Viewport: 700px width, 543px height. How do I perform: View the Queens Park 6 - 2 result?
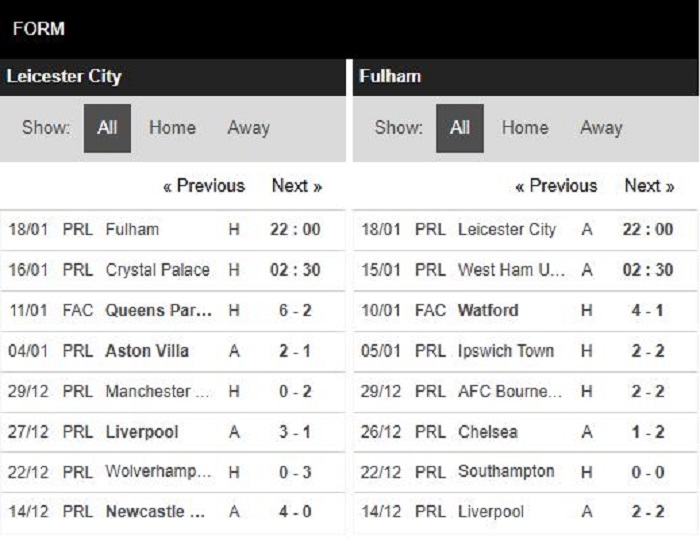coord(173,311)
